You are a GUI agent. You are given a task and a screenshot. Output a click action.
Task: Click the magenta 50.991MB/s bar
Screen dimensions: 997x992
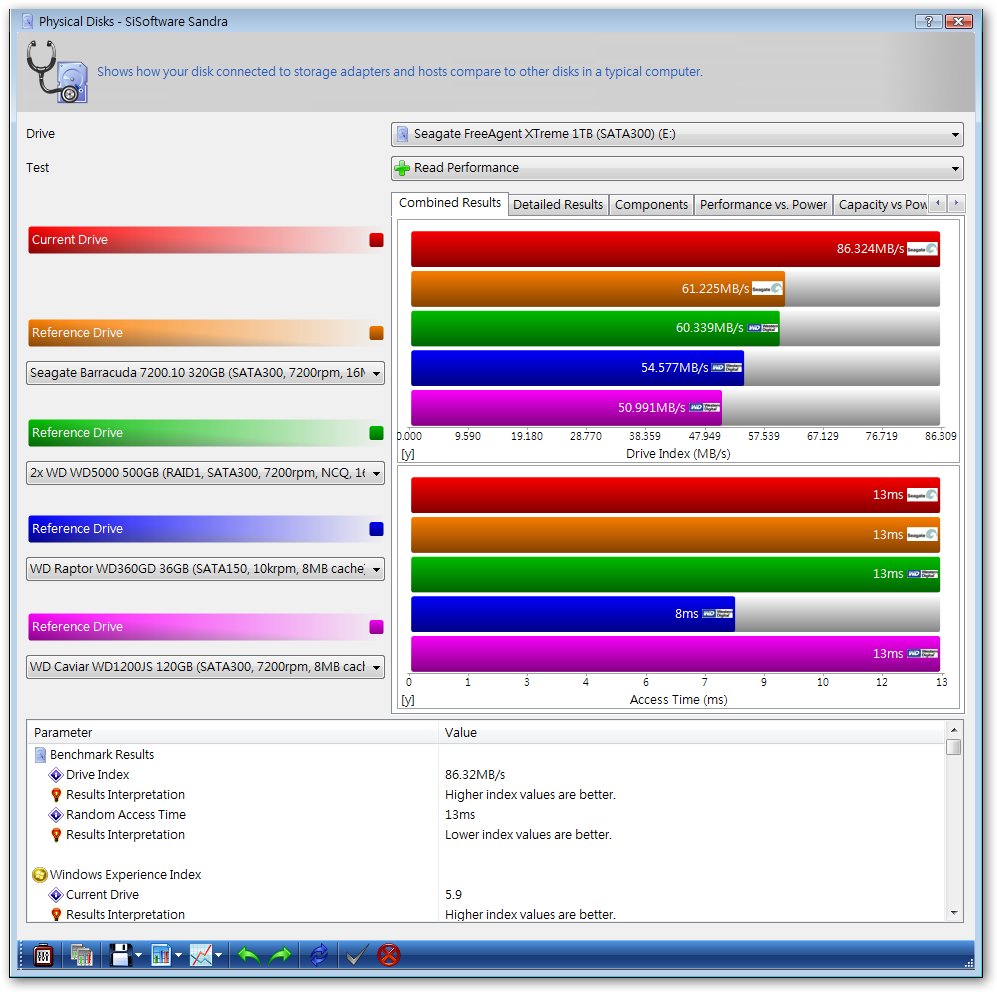point(567,408)
